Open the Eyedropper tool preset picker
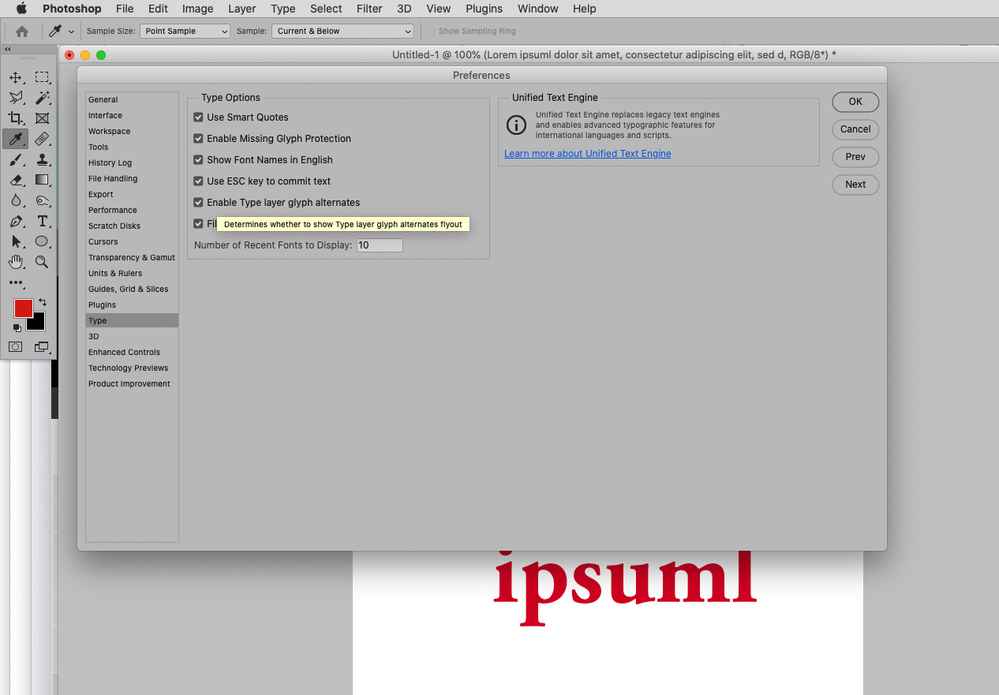 coord(62,31)
